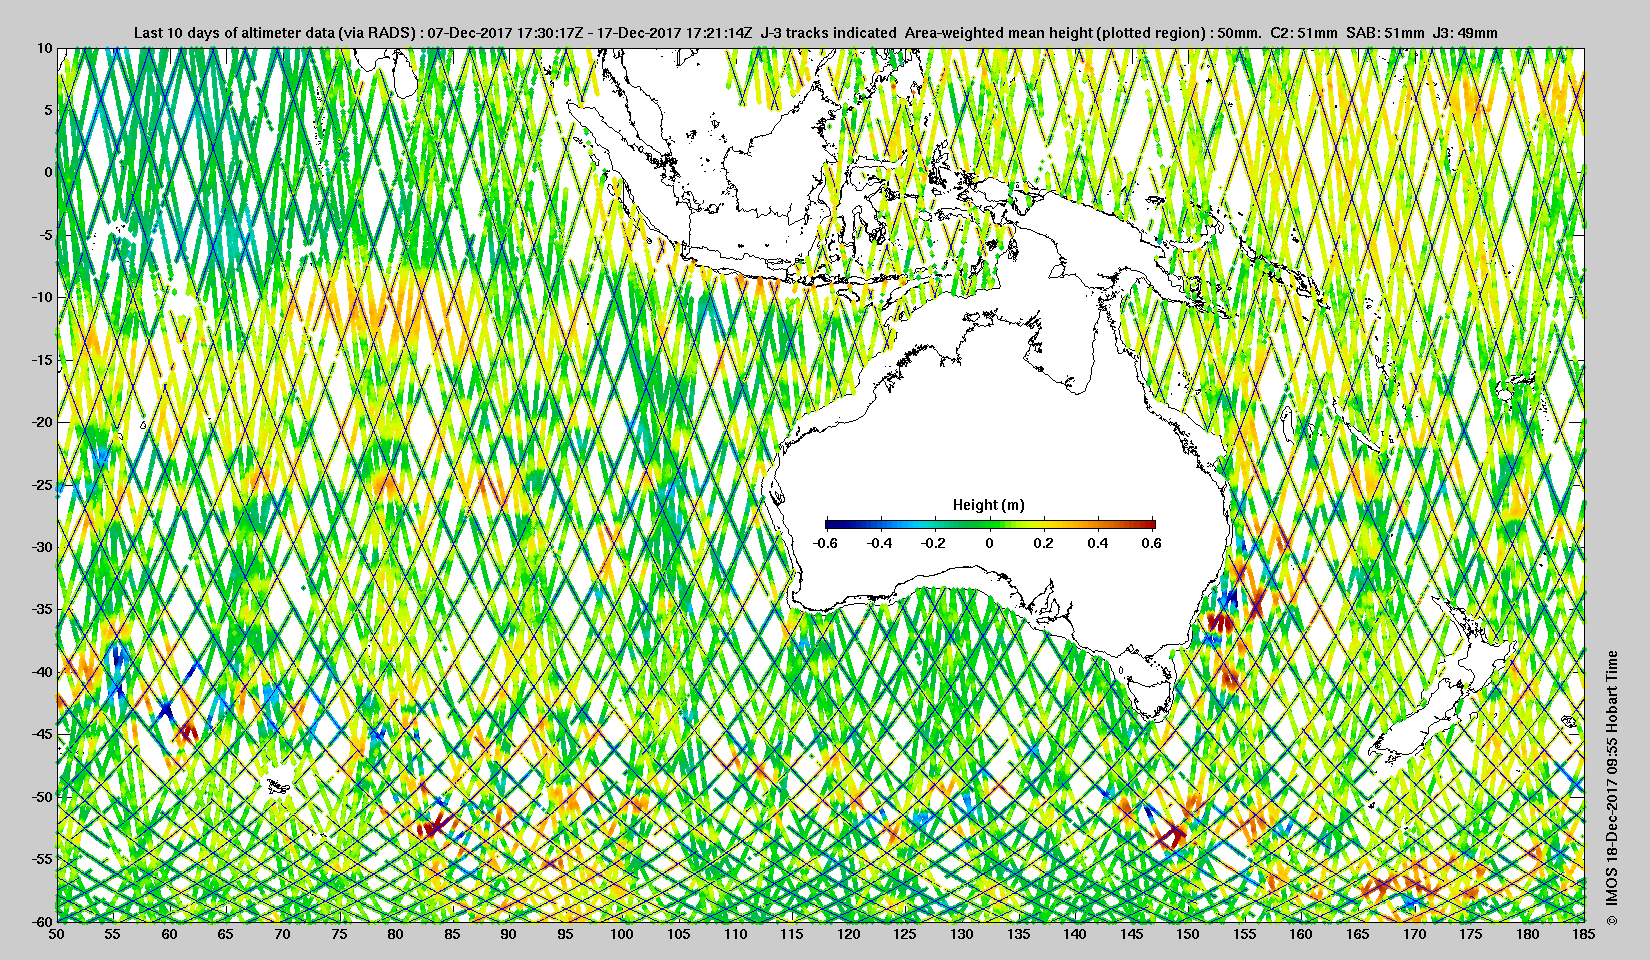Screen dimensions: 1650x960
Task: Click latitude axis label '-5'
Action: [x=44, y=235]
